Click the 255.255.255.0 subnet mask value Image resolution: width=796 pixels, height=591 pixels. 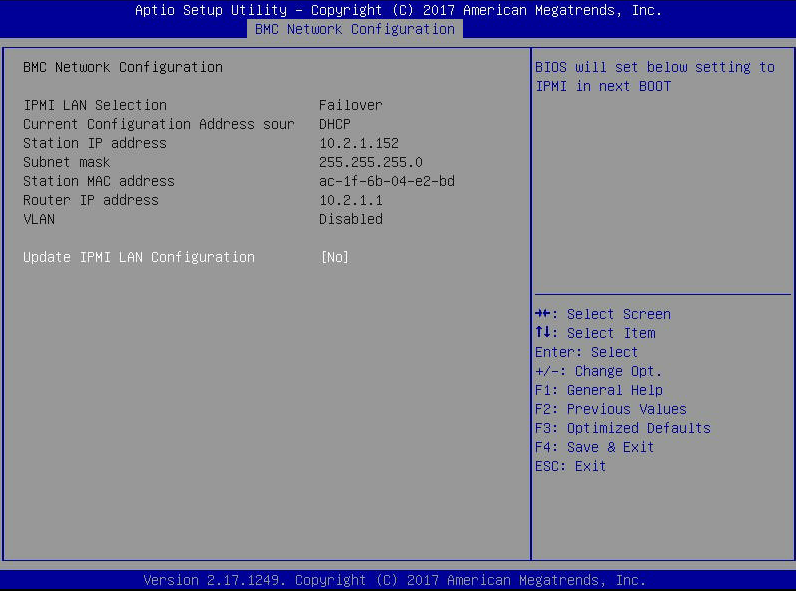coord(371,162)
